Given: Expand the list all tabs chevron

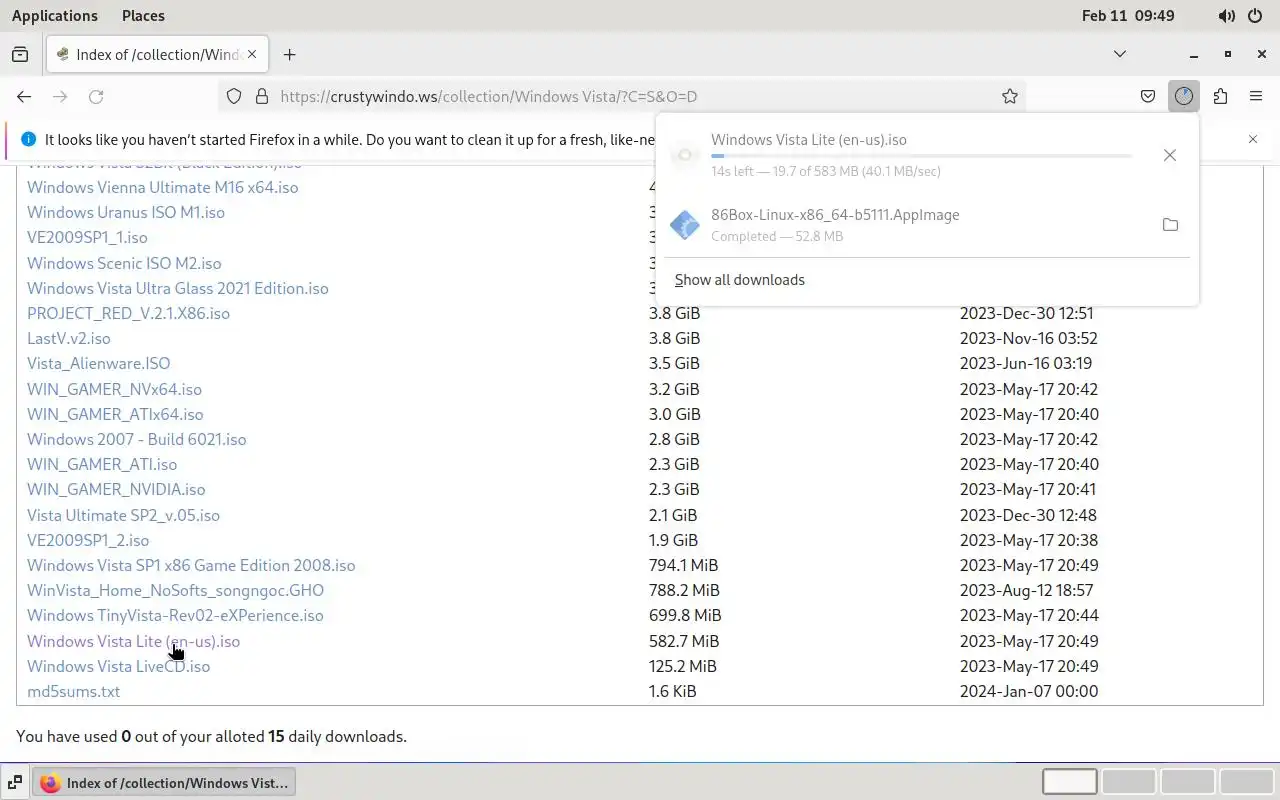Looking at the screenshot, I should 1120,54.
